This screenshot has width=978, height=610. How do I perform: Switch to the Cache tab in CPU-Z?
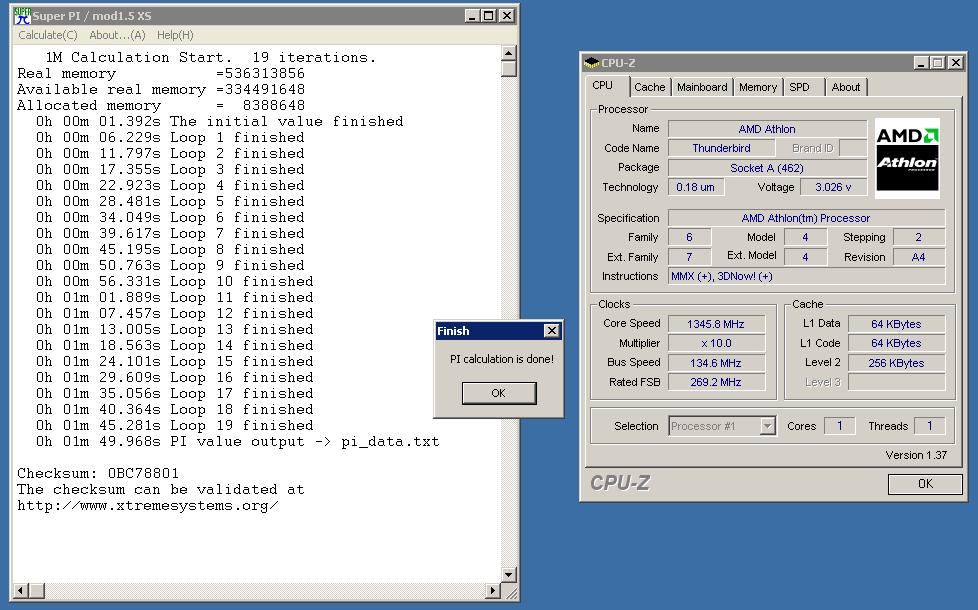point(649,87)
